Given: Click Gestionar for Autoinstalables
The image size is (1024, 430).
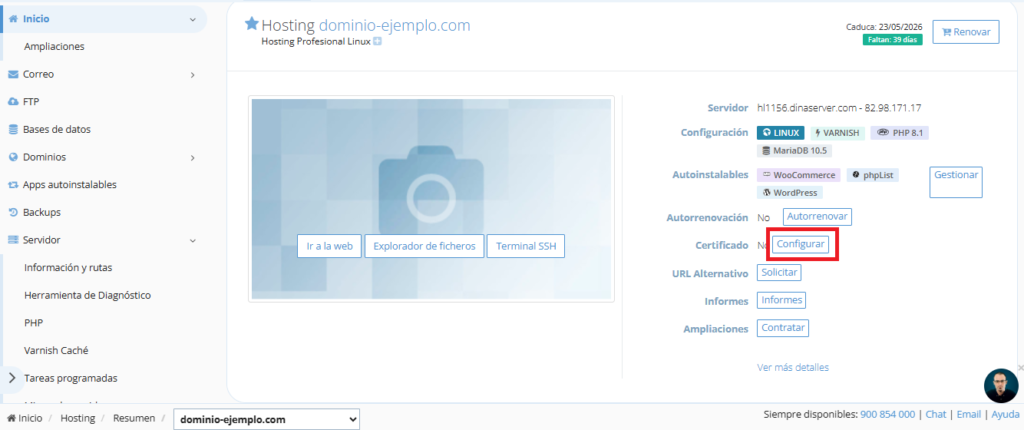Looking at the screenshot, I should pos(956,182).
